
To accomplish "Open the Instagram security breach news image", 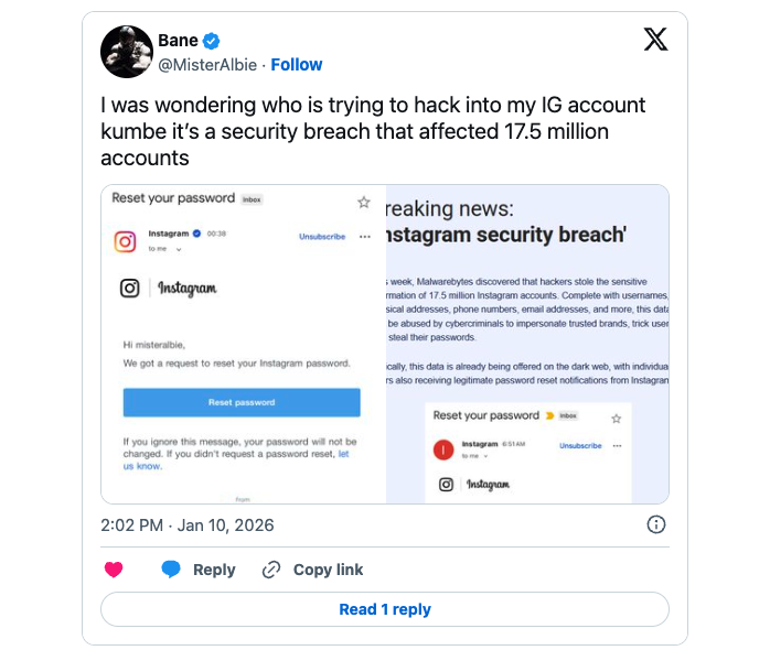I will click(x=527, y=343).
